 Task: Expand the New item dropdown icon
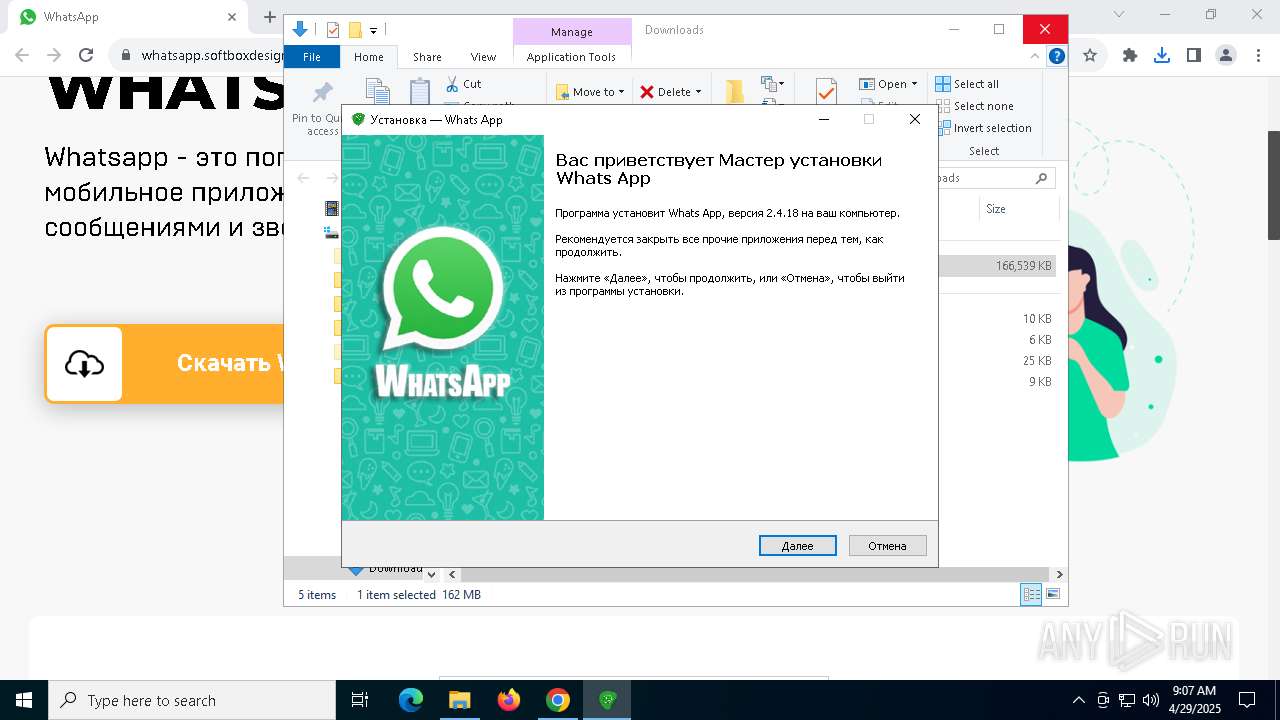tap(773, 84)
